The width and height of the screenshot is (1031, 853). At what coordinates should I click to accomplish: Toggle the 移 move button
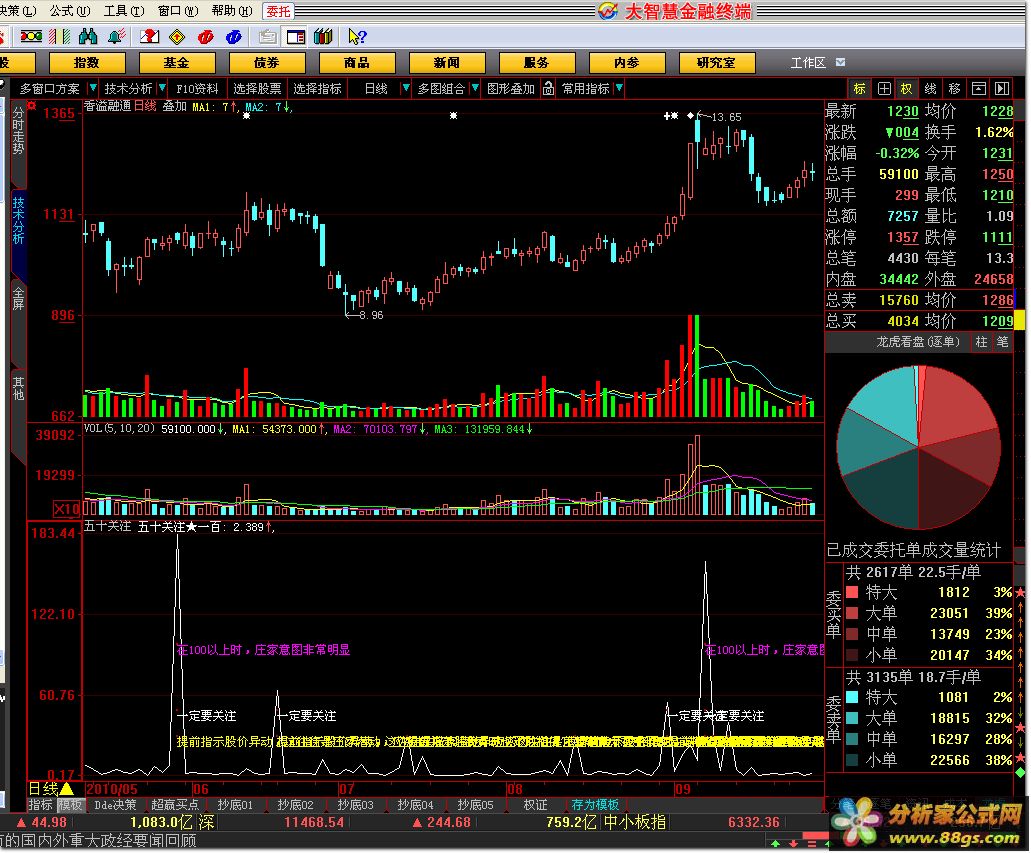955,88
